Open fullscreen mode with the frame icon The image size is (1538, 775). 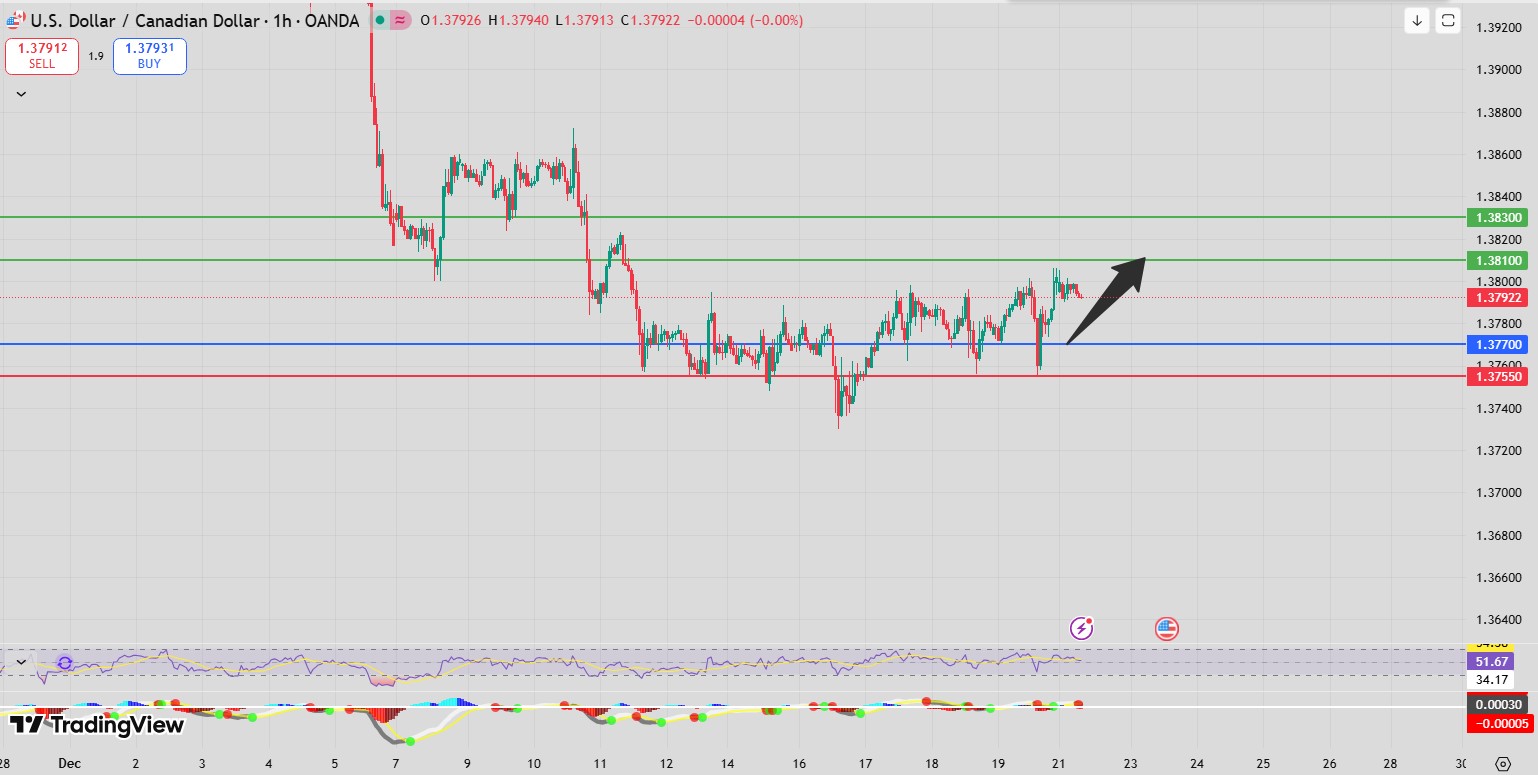1449,20
